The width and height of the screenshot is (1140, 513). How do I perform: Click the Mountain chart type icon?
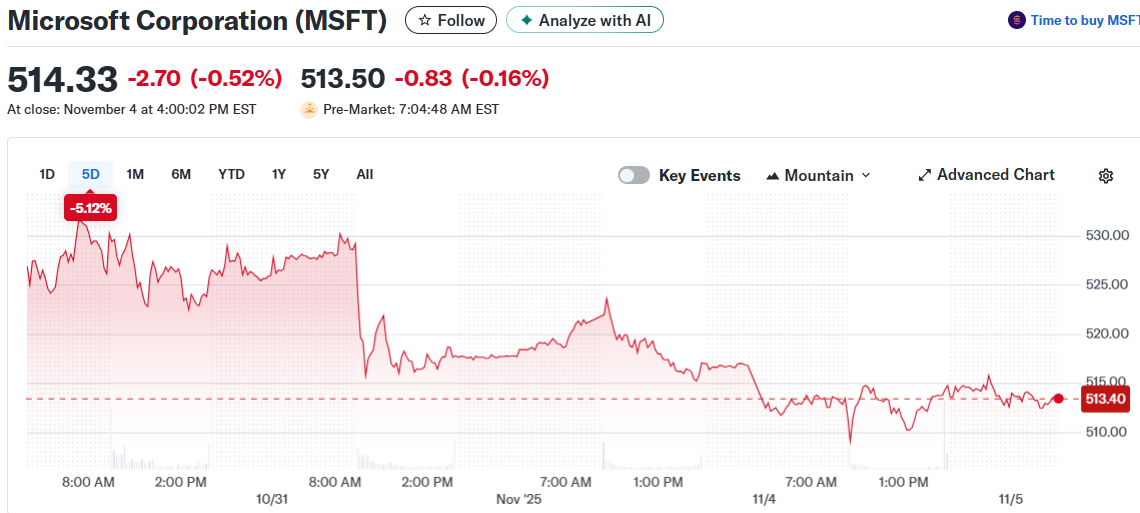[773, 176]
